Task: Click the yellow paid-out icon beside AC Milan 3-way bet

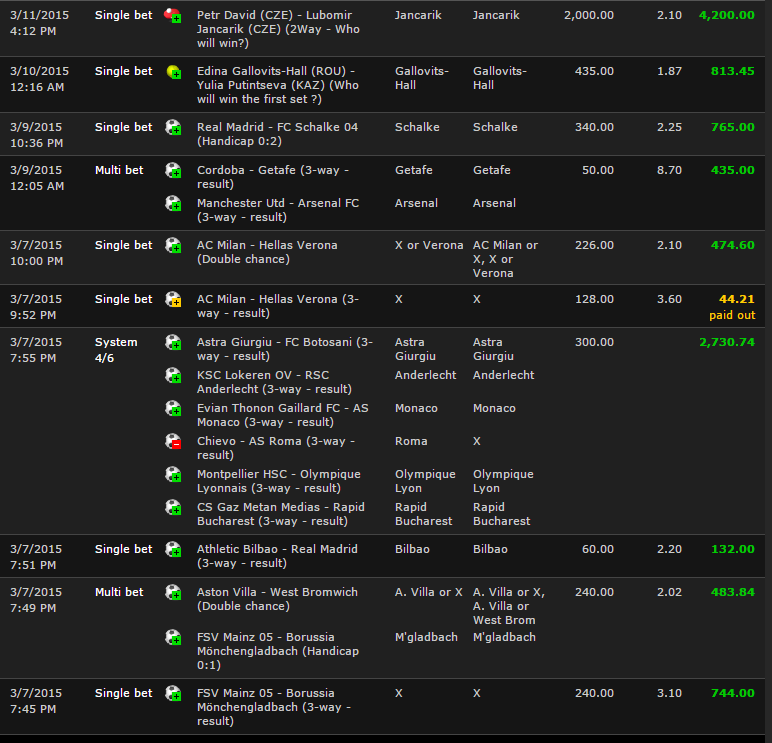Action: (x=173, y=300)
